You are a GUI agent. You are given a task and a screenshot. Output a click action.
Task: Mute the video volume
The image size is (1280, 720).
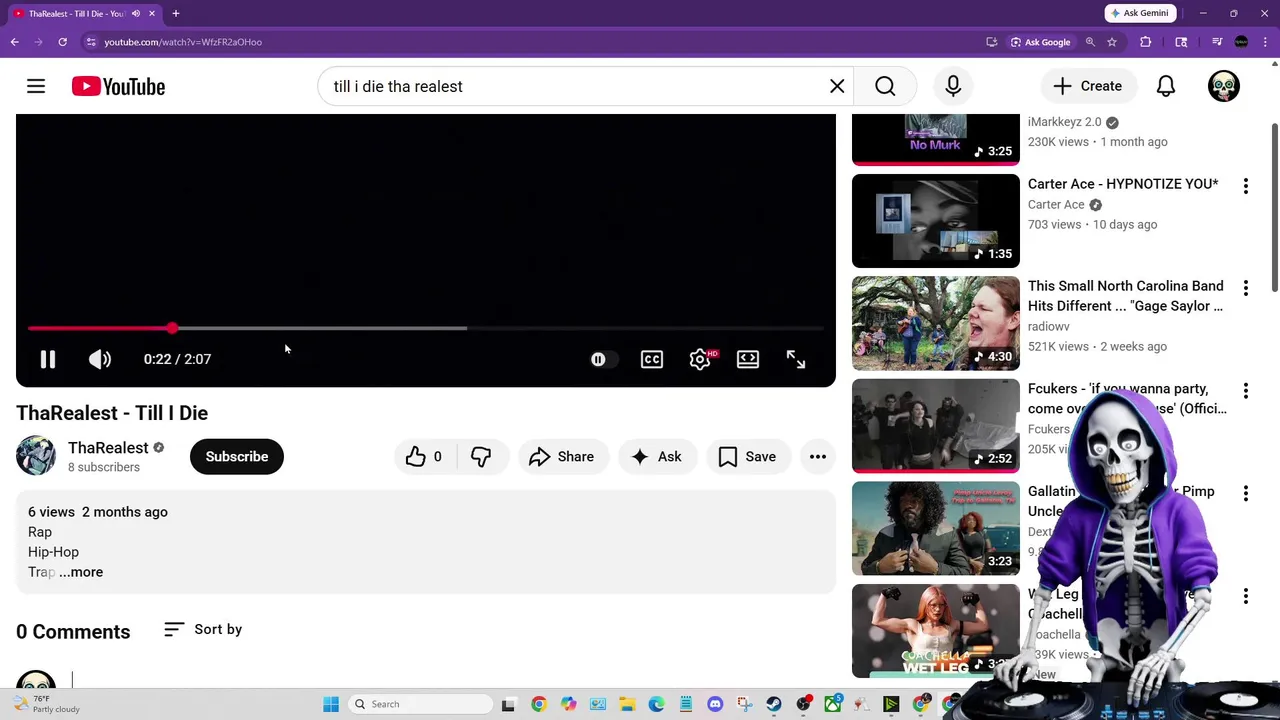[100, 359]
